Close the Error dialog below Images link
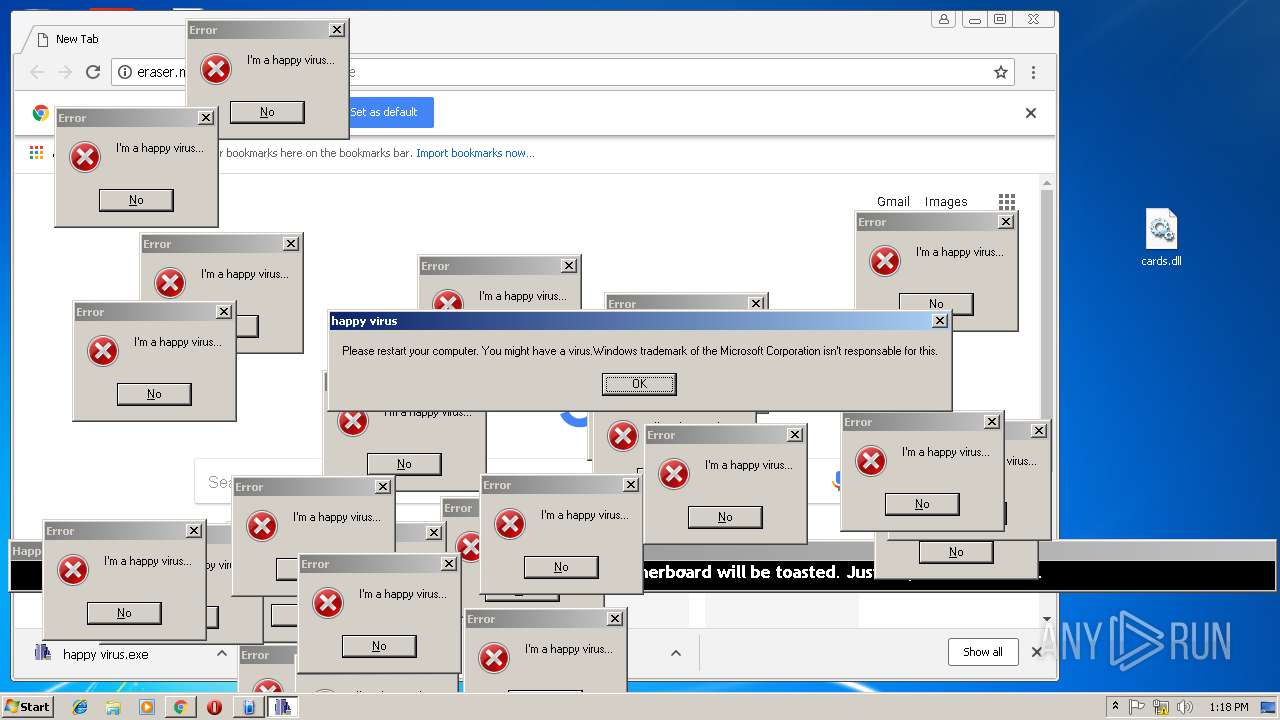This screenshot has width=1280, height=720. pos(1006,222)
